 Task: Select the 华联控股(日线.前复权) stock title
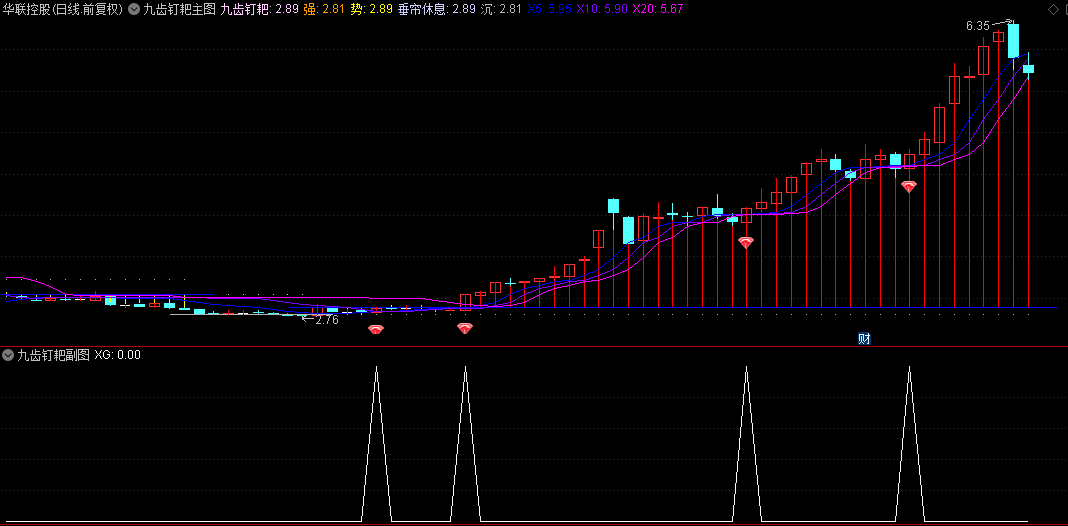(x=63, y=10)
